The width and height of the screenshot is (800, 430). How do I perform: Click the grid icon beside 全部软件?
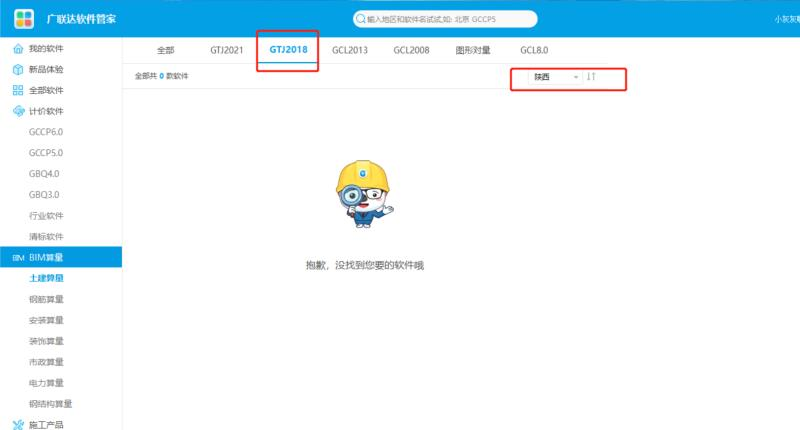point(18,90)
